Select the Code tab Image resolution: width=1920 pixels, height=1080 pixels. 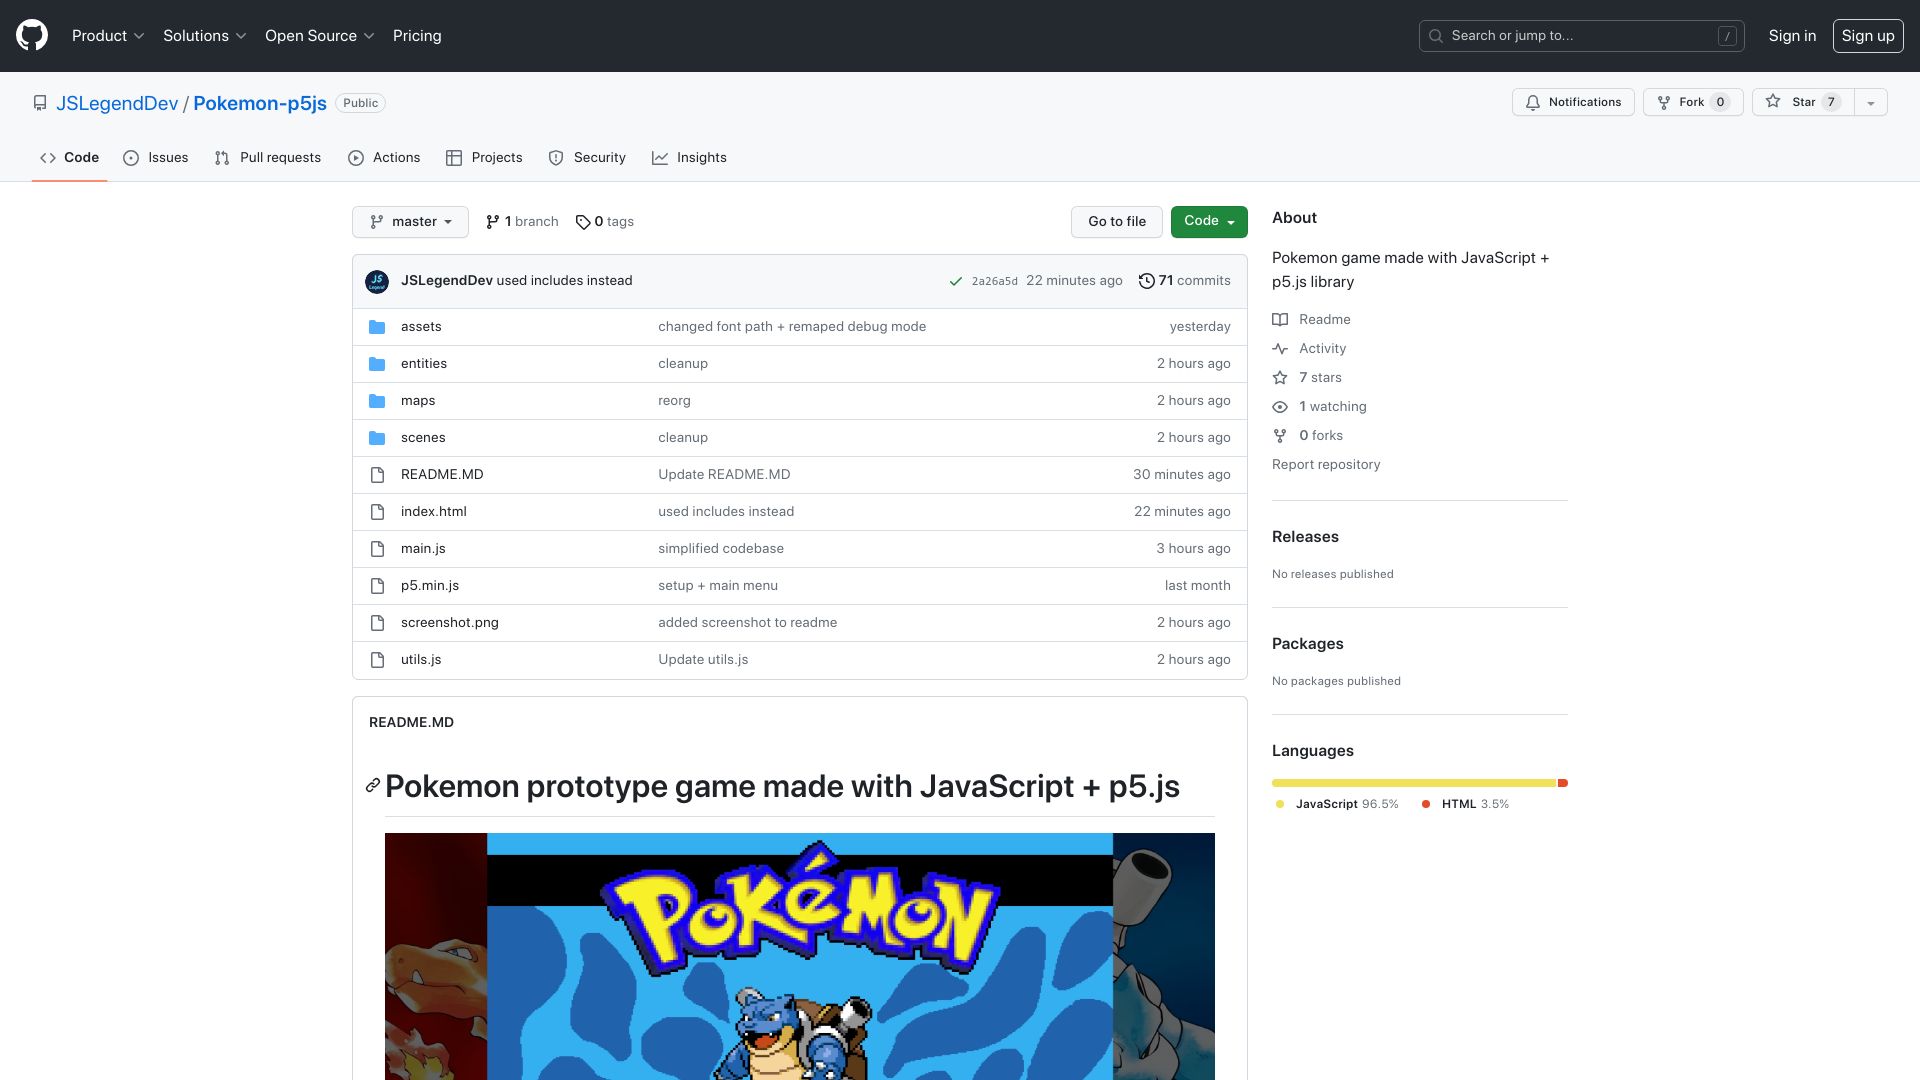[x=69, y=158]
